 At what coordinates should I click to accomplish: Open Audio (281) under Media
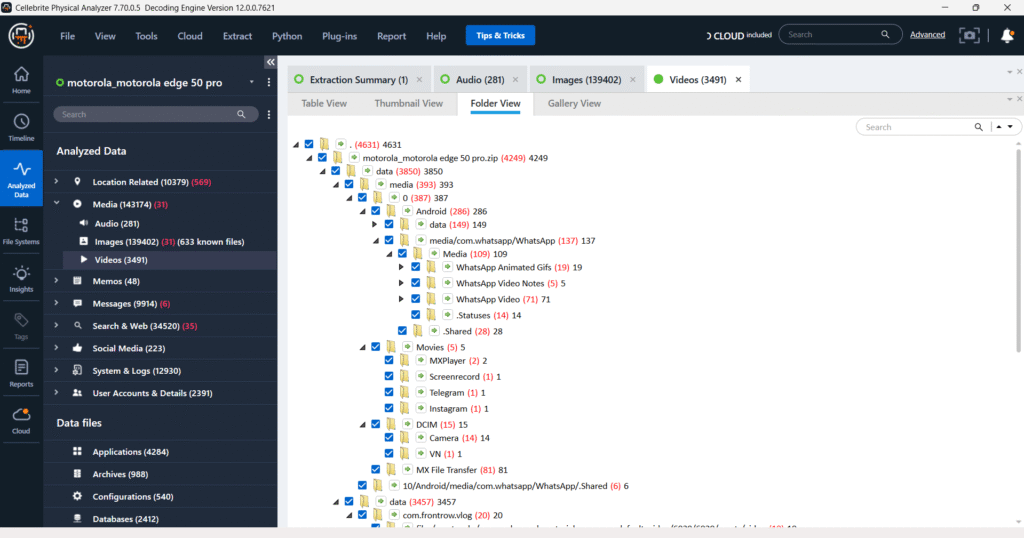(x=117, y=223)
